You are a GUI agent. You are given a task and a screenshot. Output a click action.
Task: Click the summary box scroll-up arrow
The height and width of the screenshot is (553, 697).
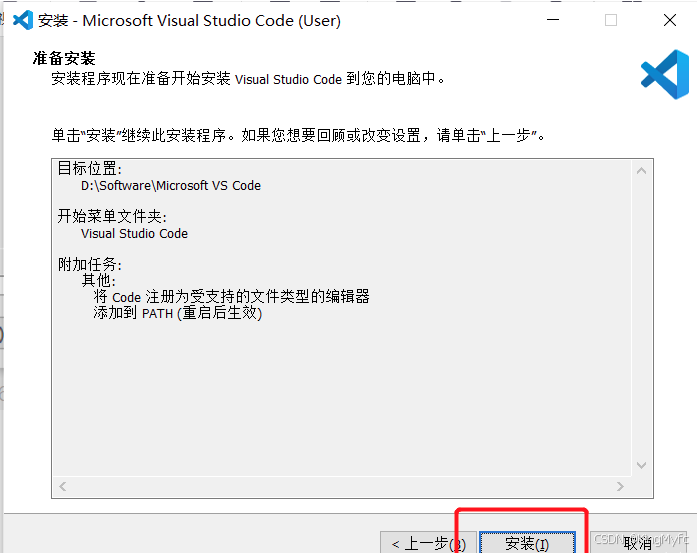(x=641, y=171)
